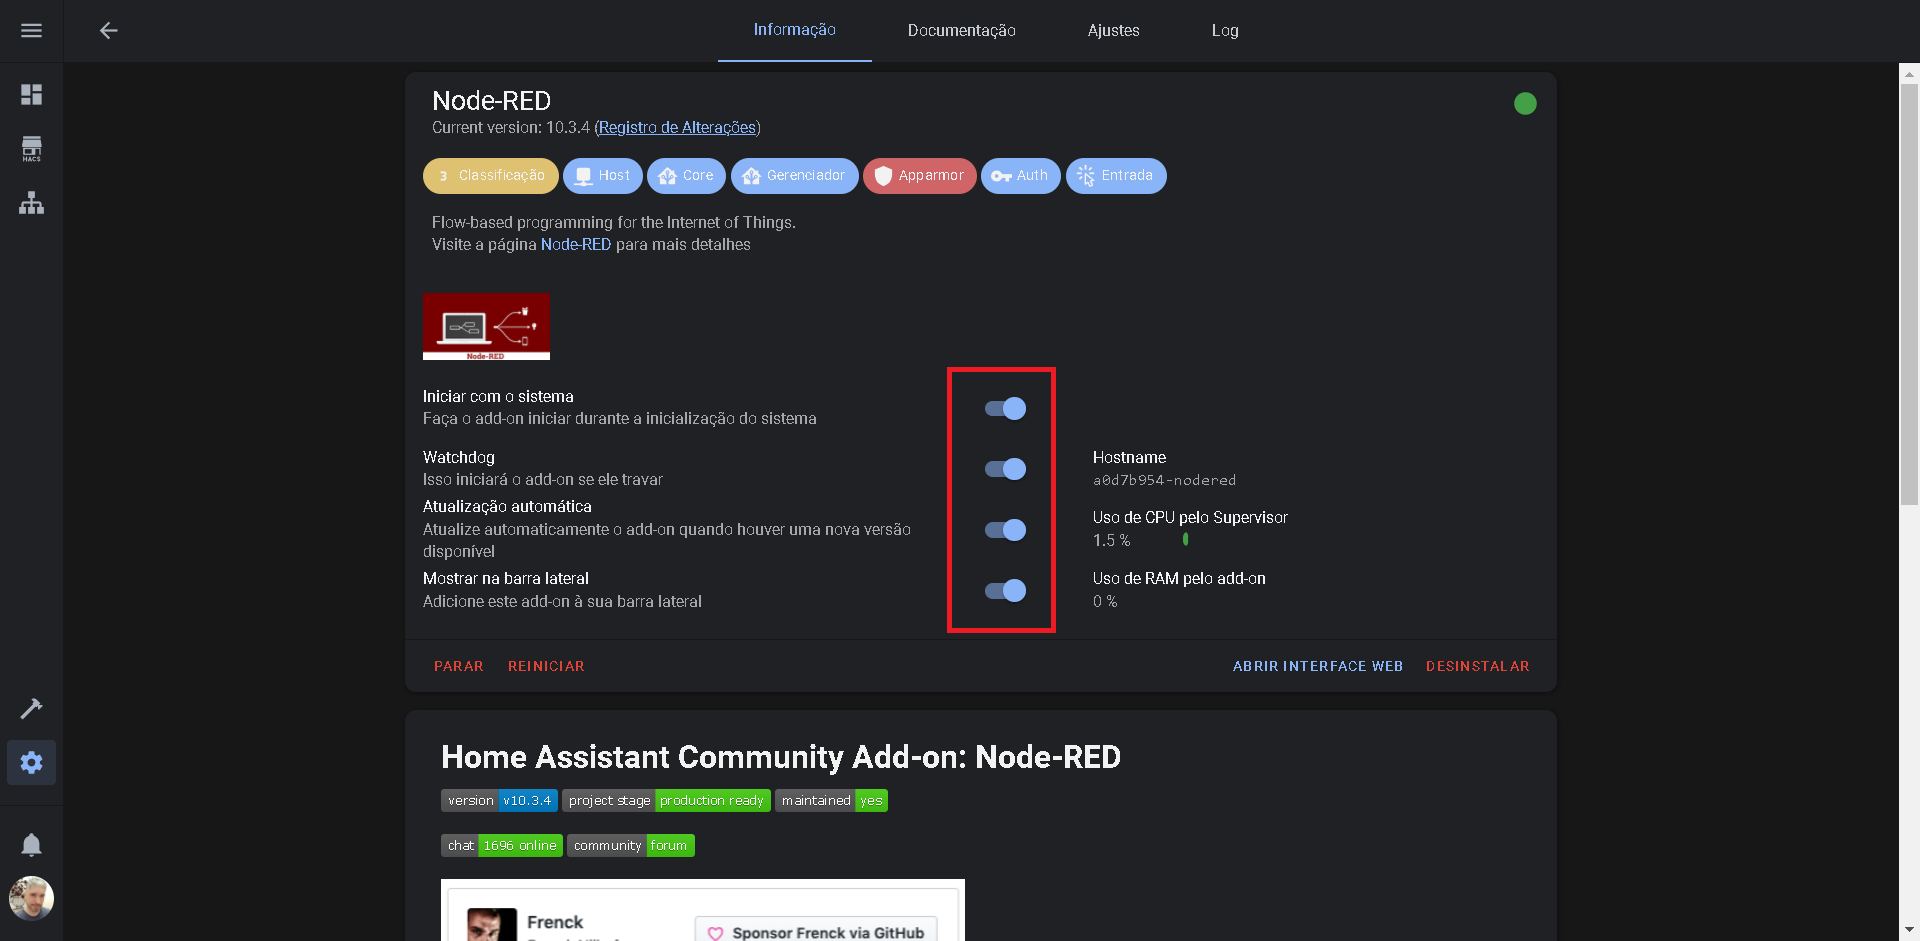Click the Frenck profile picture
This screenshot has width=1920, height=941.
pos(492,924)
